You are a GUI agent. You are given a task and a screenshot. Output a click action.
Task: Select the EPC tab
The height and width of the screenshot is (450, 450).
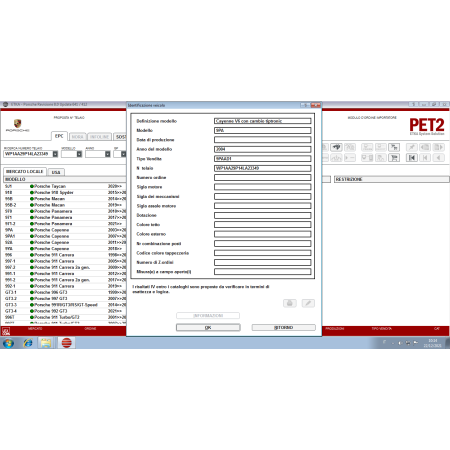pyautogui.click(x=59, y=136)
